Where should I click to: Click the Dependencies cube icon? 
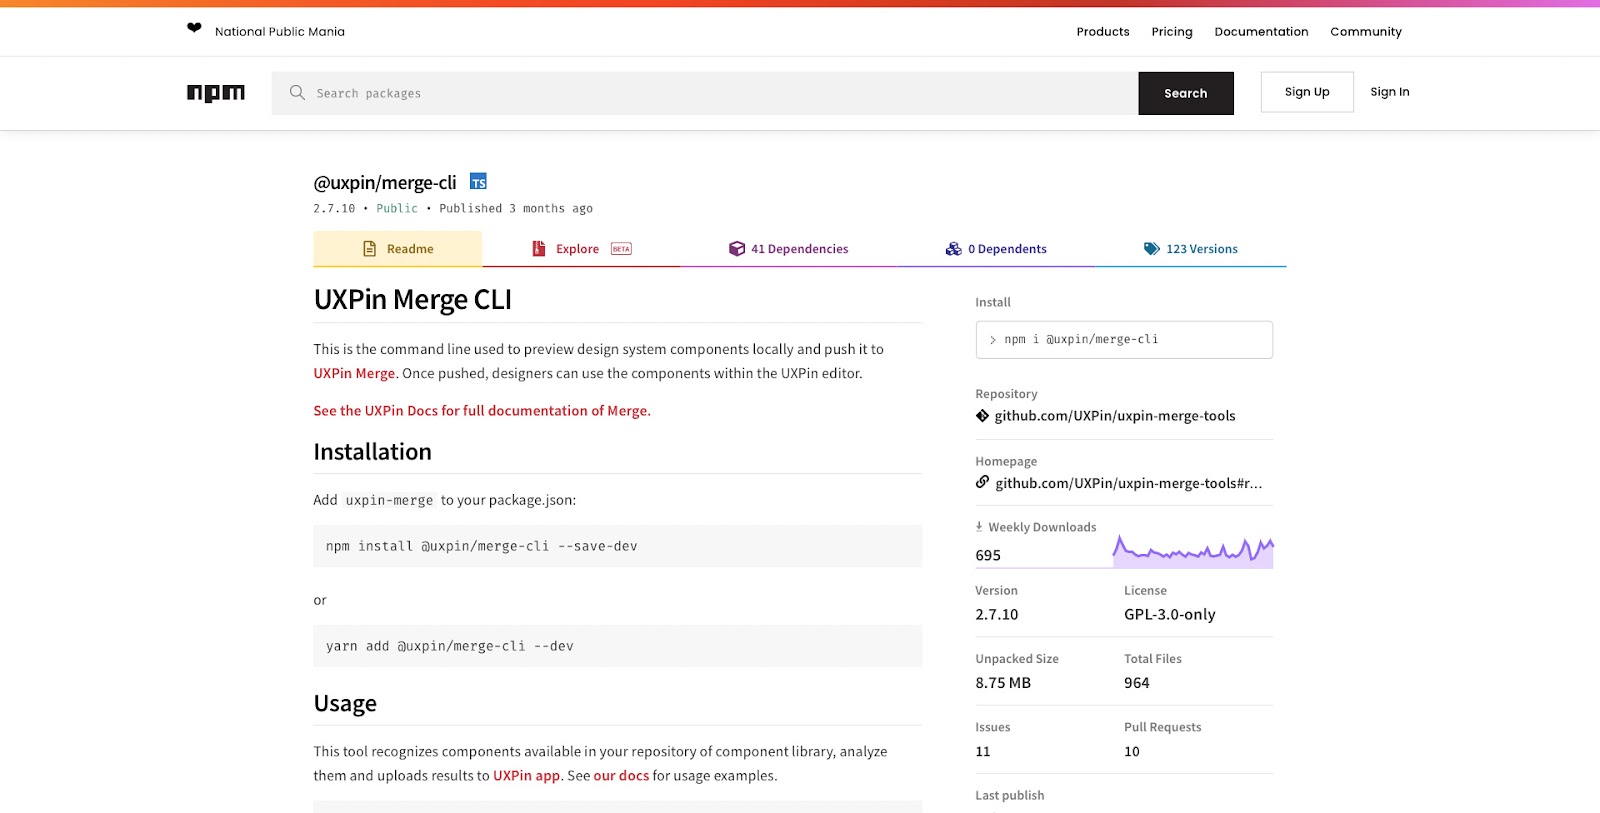click(x=737, y=249)
